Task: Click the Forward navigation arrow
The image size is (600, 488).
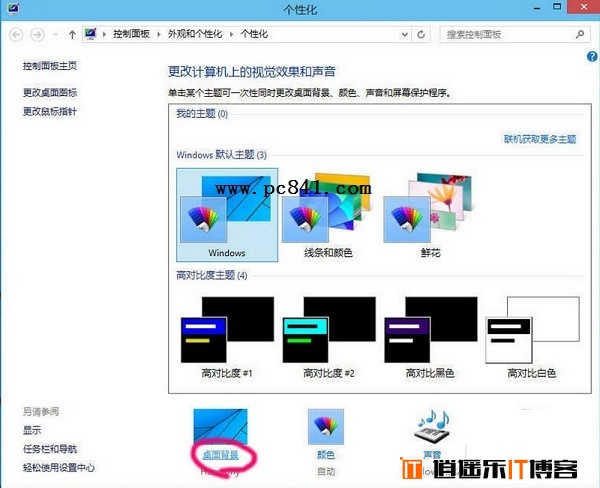Action: tap(37, 35)
